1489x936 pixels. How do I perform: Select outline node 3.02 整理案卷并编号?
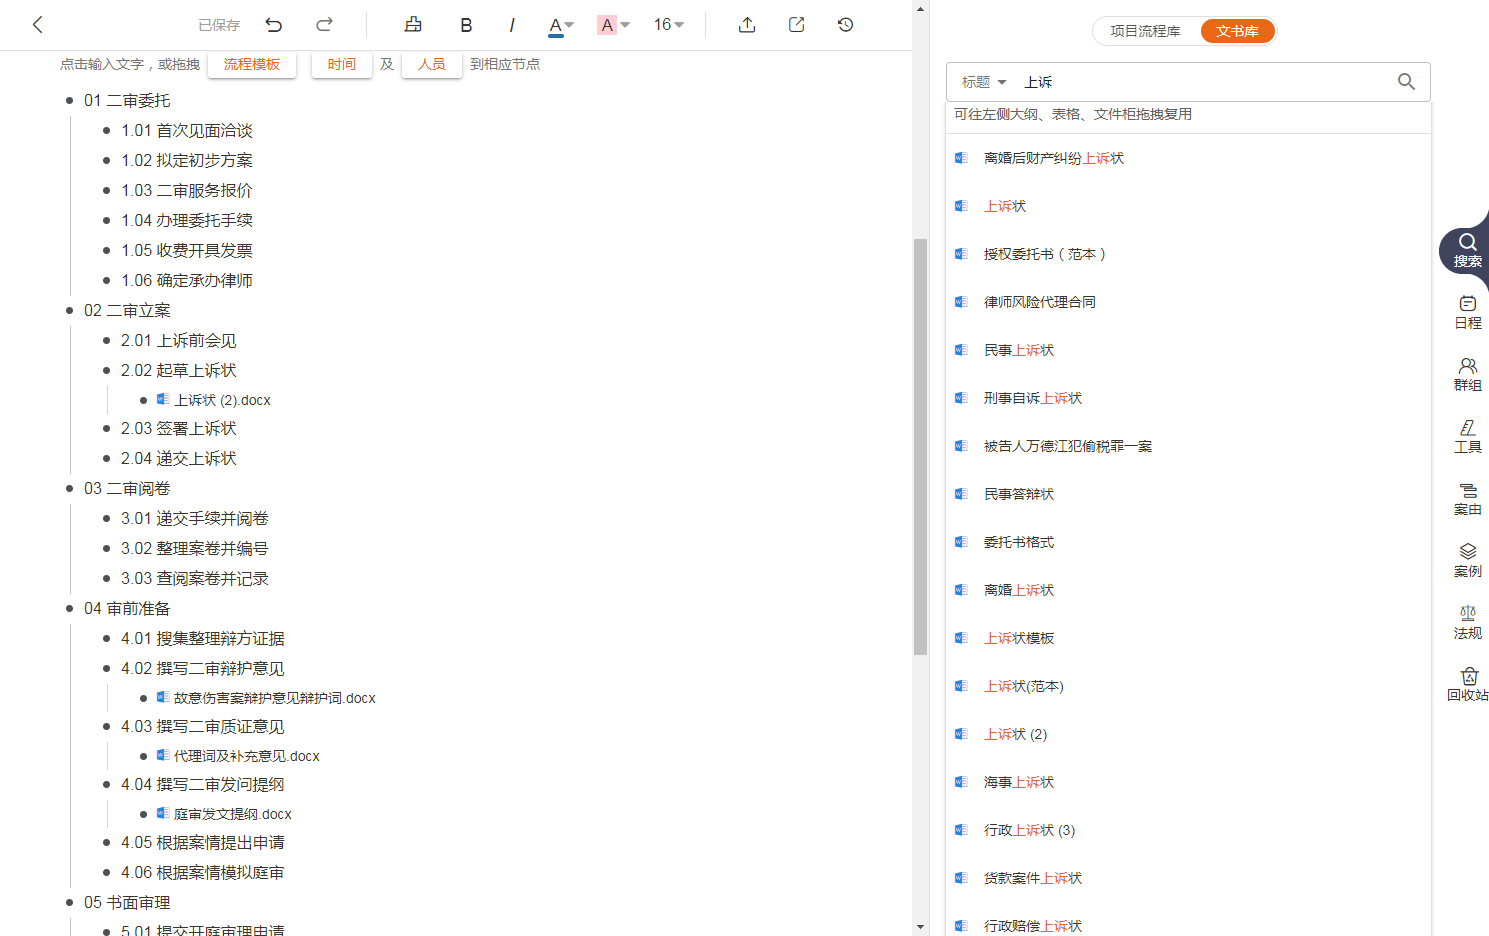[x=195, y=548]
